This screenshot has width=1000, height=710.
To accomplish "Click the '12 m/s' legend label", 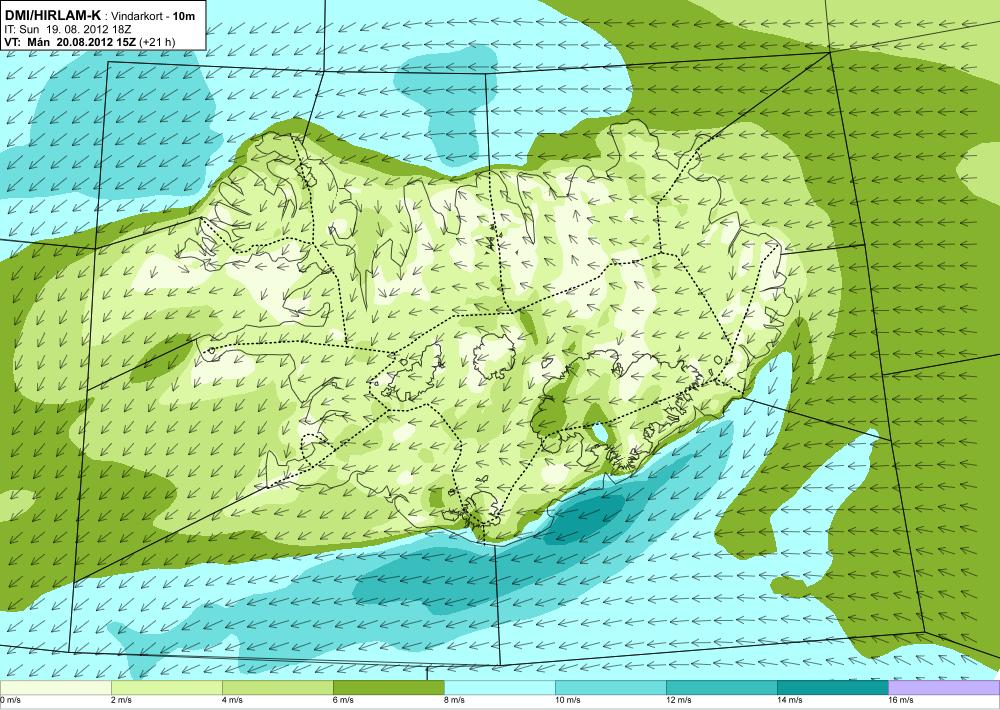I will [678, 700].
